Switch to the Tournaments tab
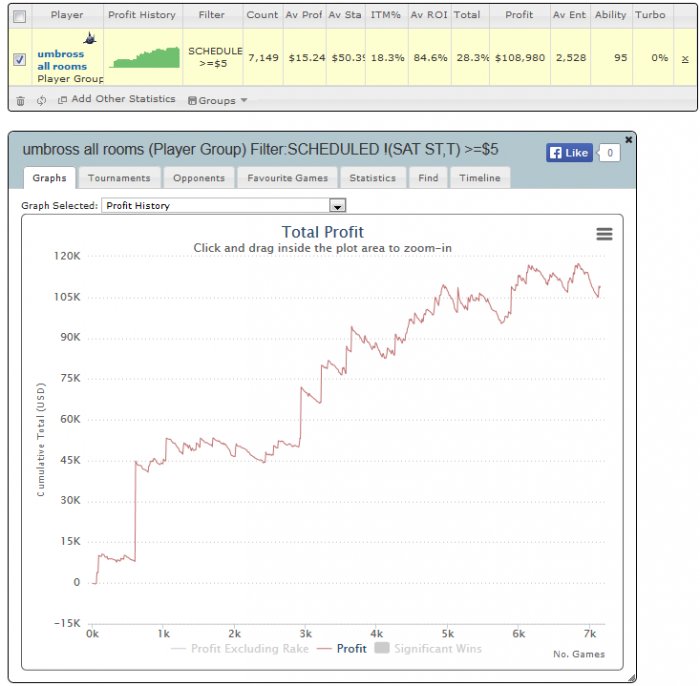Viewport: 700px width, 686px height. click(119, 178)
